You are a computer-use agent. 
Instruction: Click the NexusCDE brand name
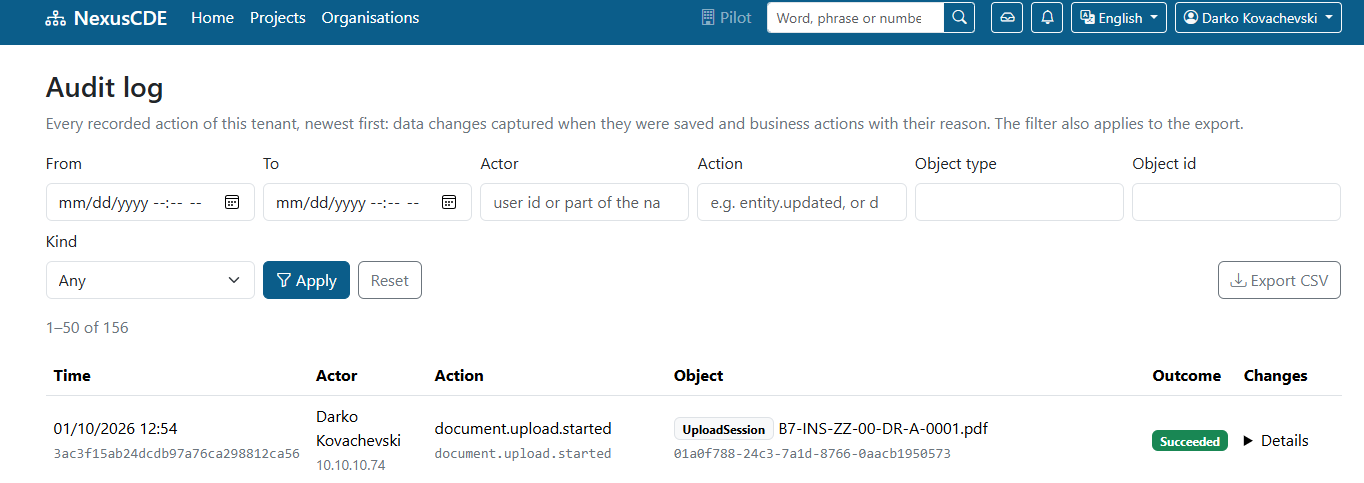click(x=121, y=18)
